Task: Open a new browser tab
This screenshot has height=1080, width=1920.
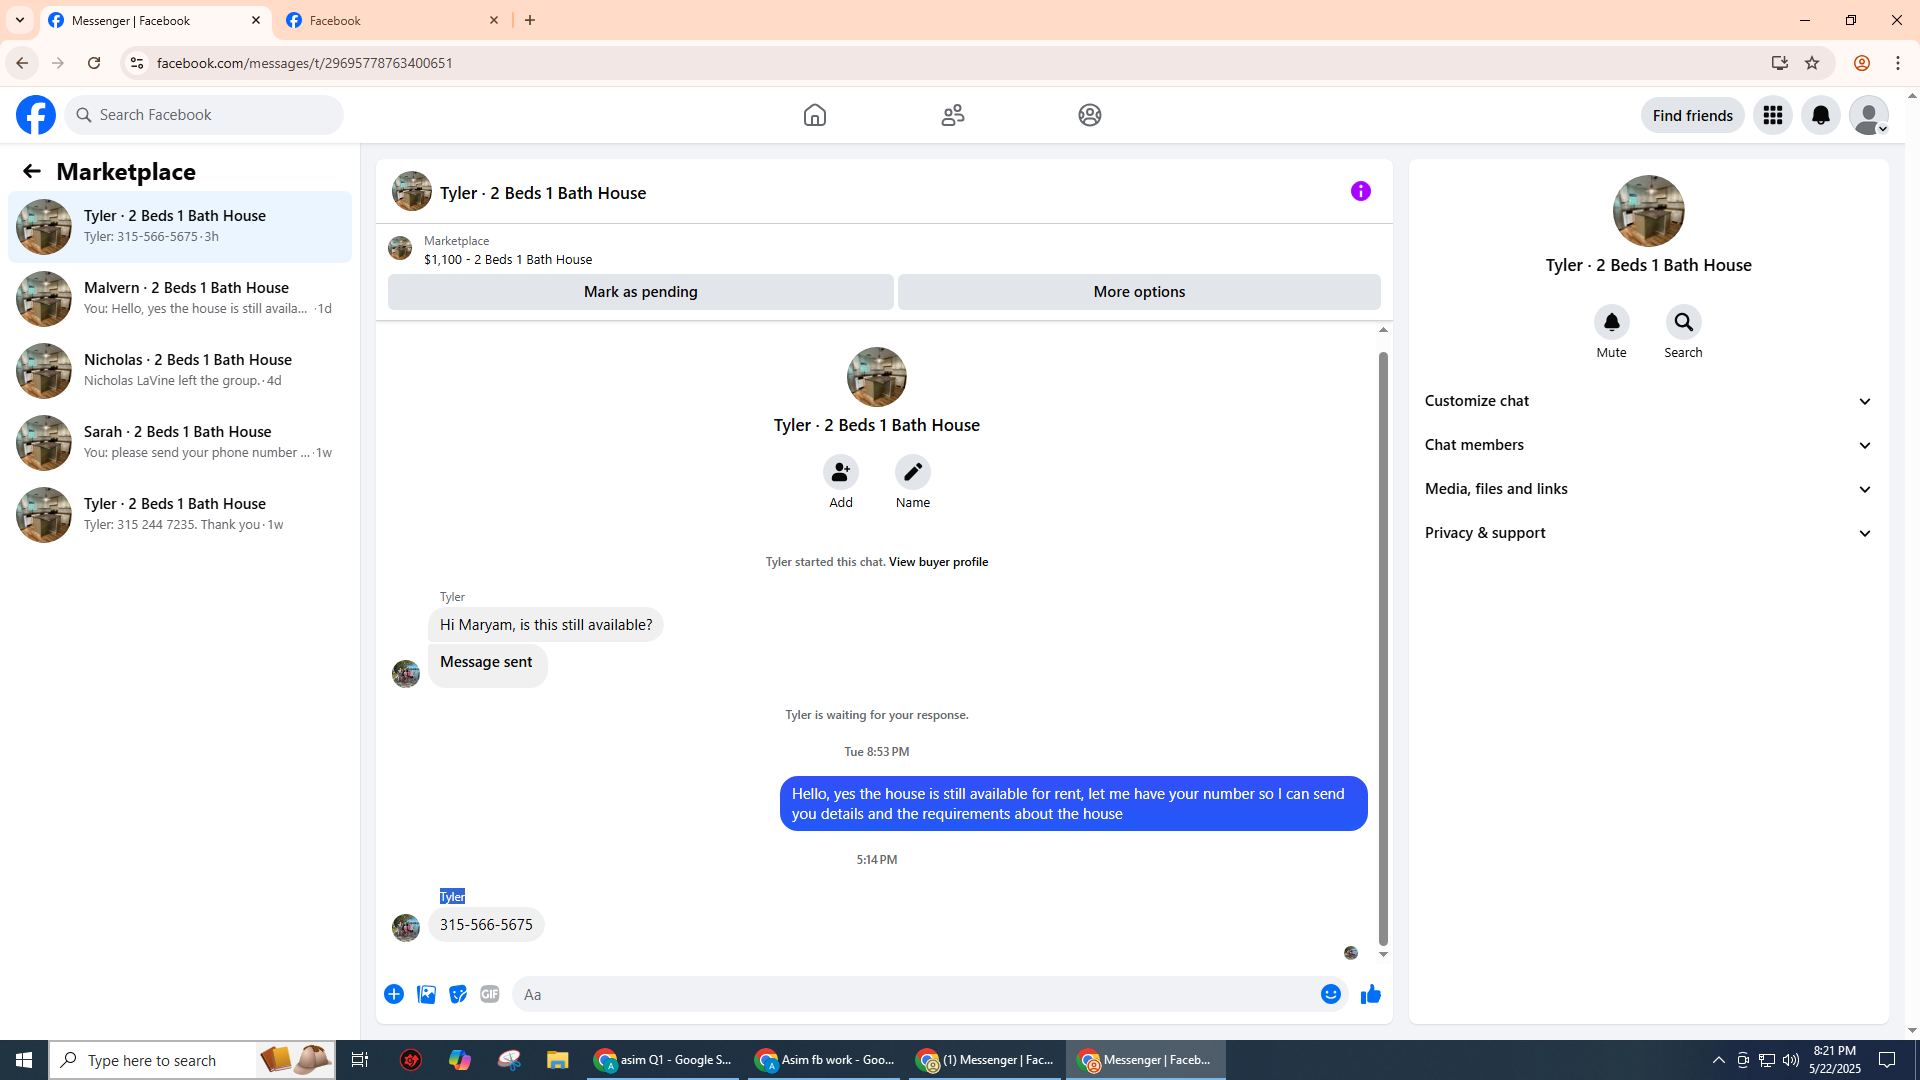Action: (530, 20)
